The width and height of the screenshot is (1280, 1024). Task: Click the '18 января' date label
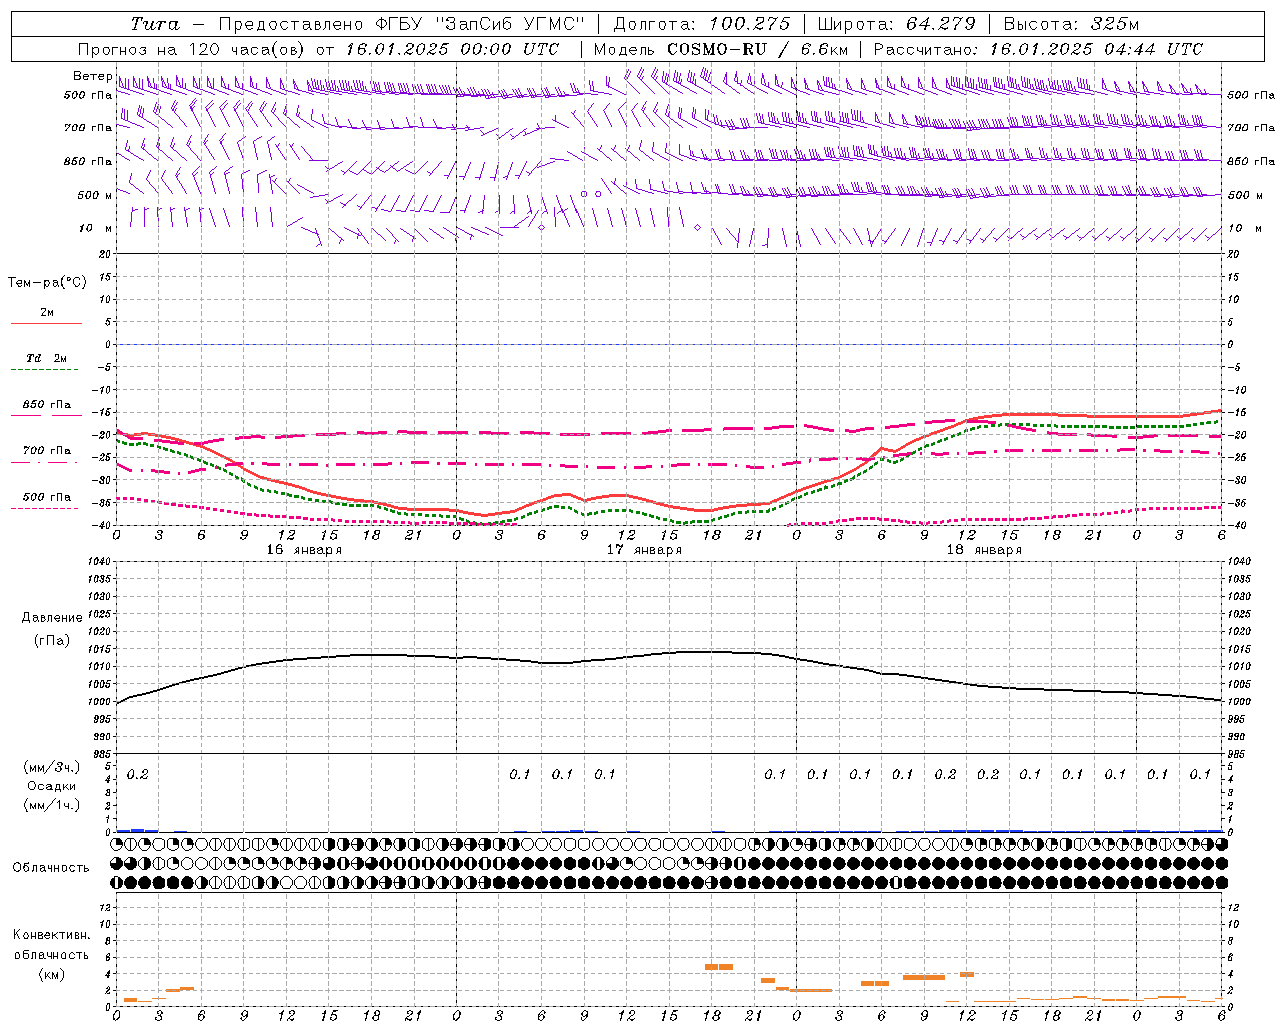984,550
